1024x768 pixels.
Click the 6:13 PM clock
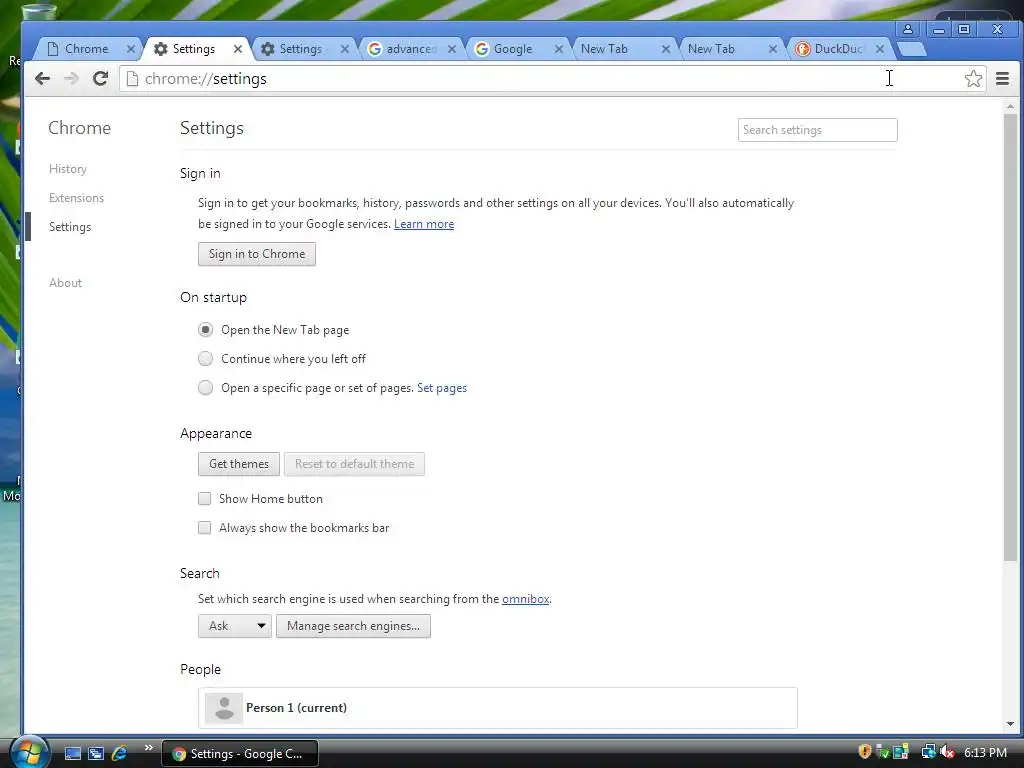coord(985,752)
